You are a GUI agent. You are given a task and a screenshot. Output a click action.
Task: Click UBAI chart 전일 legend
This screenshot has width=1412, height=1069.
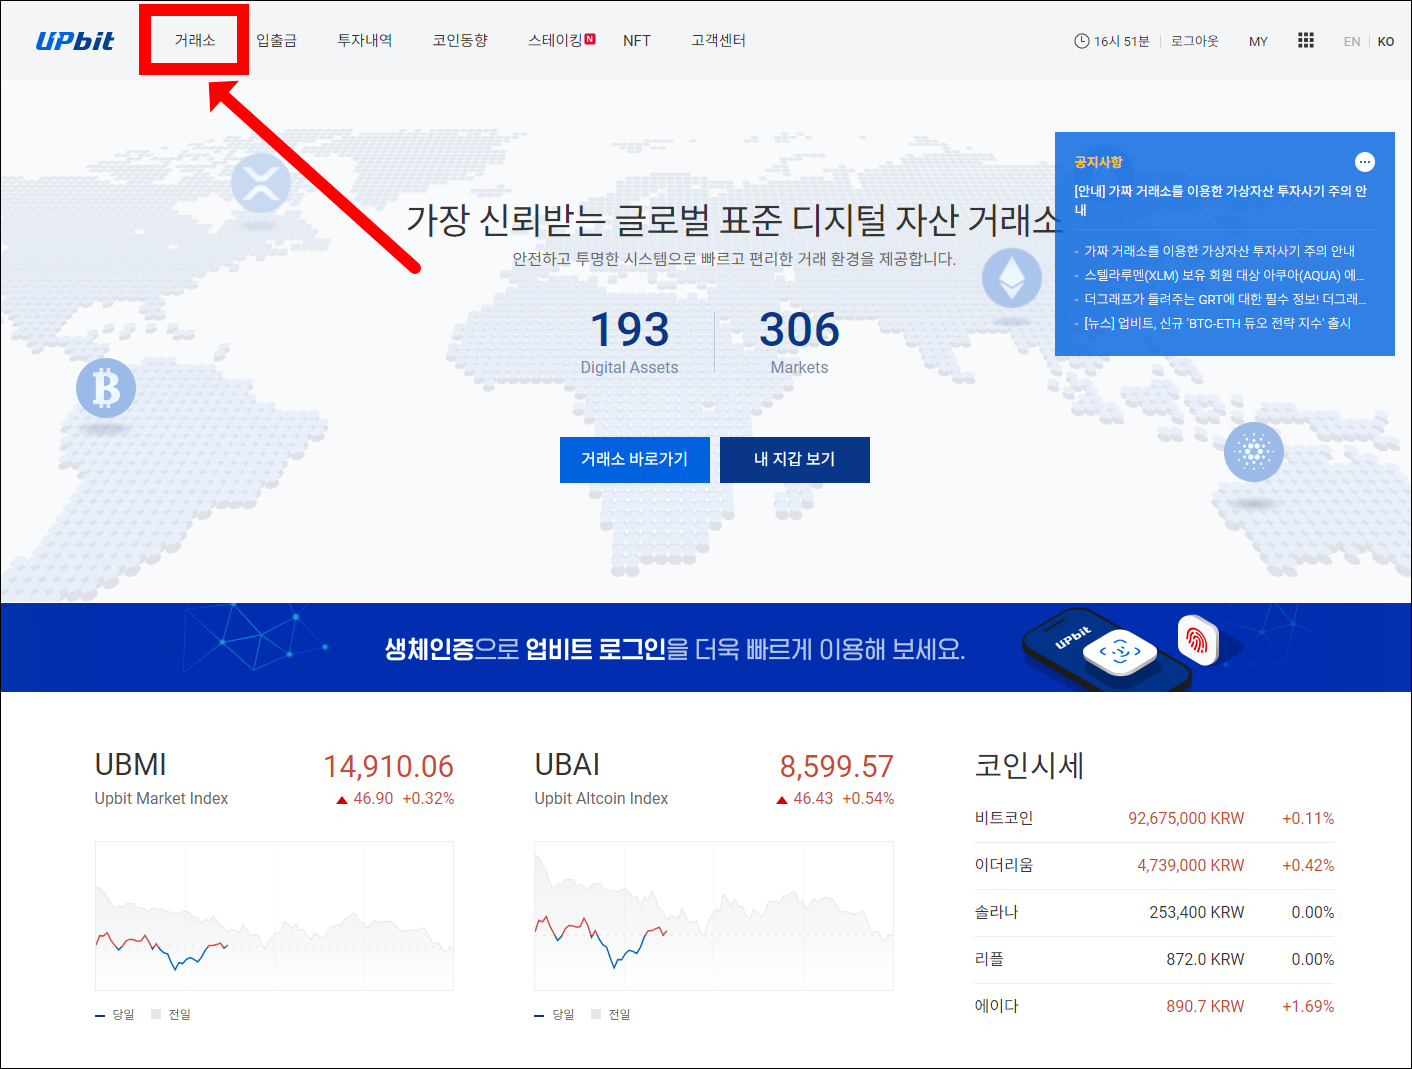(x=611, y=1015)
